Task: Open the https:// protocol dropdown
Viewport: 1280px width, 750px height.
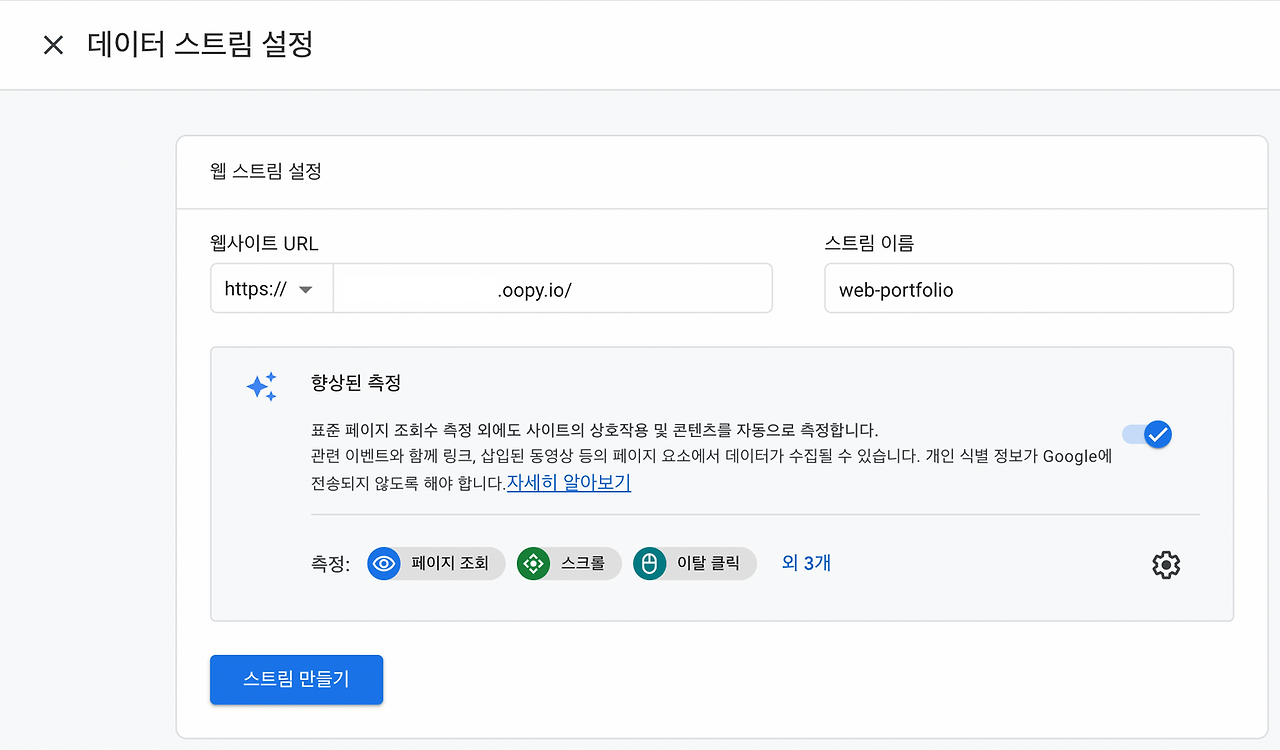Action: [271, 289]
